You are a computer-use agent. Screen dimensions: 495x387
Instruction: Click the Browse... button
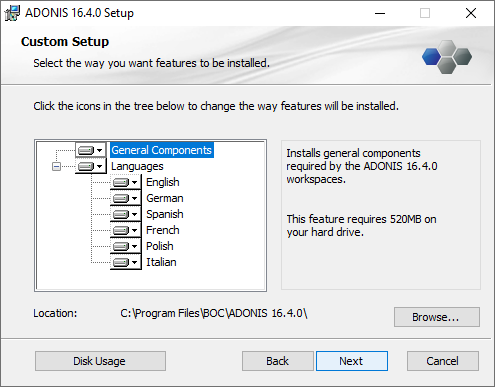(x=437, y=317)
